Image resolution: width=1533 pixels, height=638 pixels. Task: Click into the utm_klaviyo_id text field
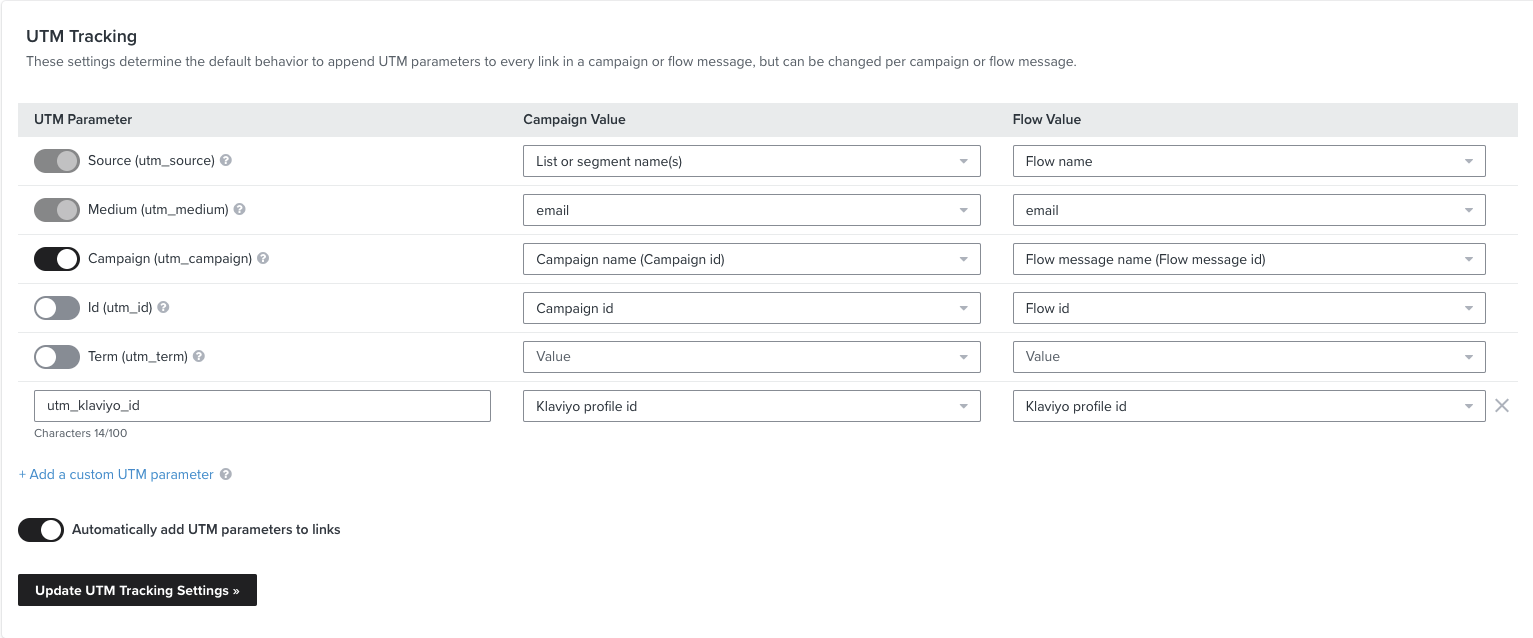(x=260, y=406)
